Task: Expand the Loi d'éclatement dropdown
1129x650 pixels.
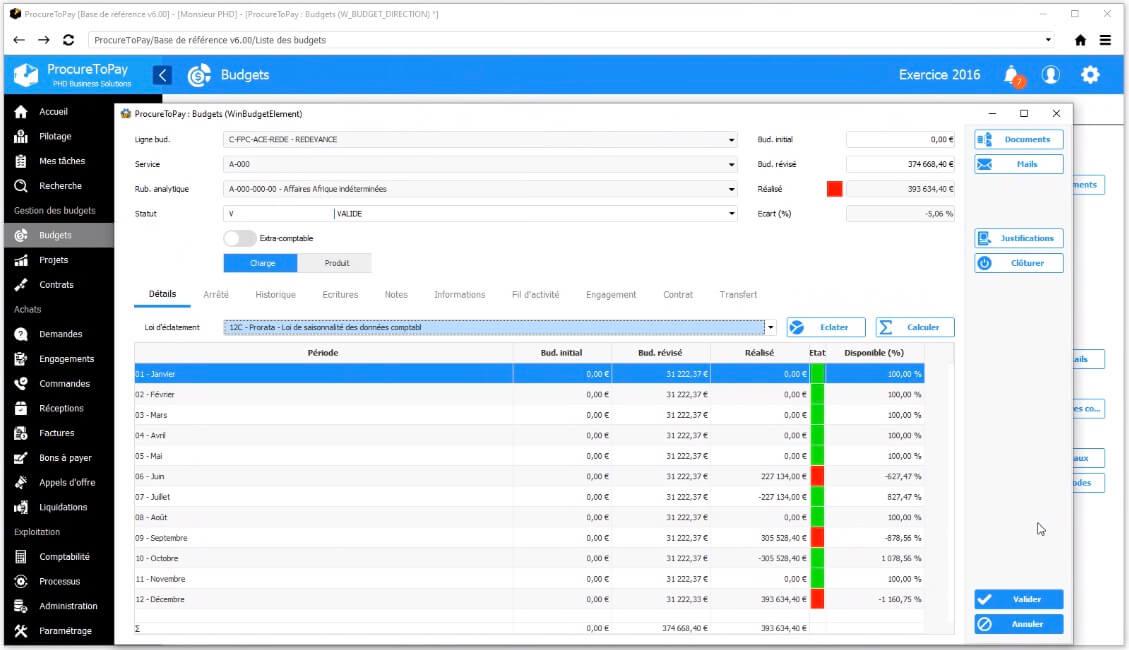Action: click(x=770, y=327)
